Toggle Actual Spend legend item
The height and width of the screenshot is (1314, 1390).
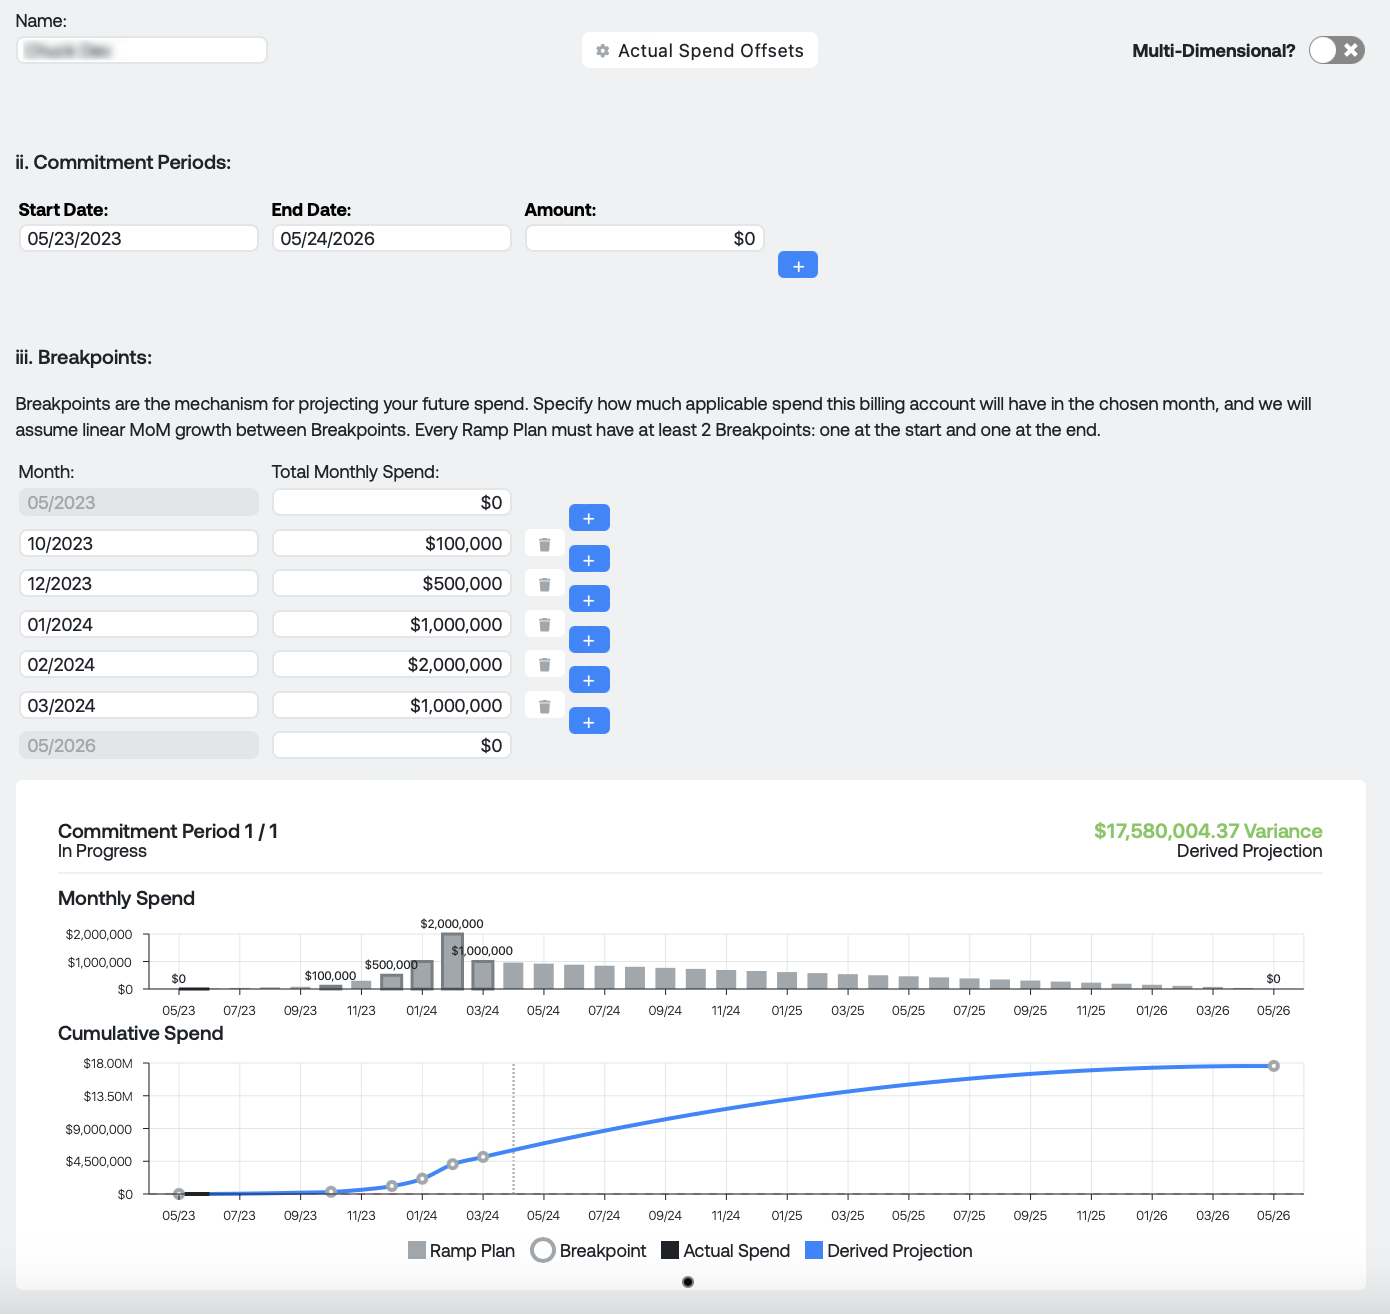pos(726,1251)
